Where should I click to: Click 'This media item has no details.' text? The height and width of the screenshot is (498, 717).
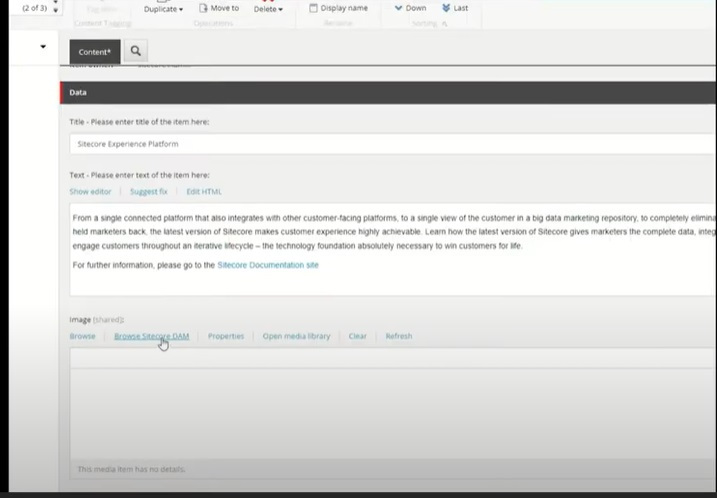click(131, 469)
